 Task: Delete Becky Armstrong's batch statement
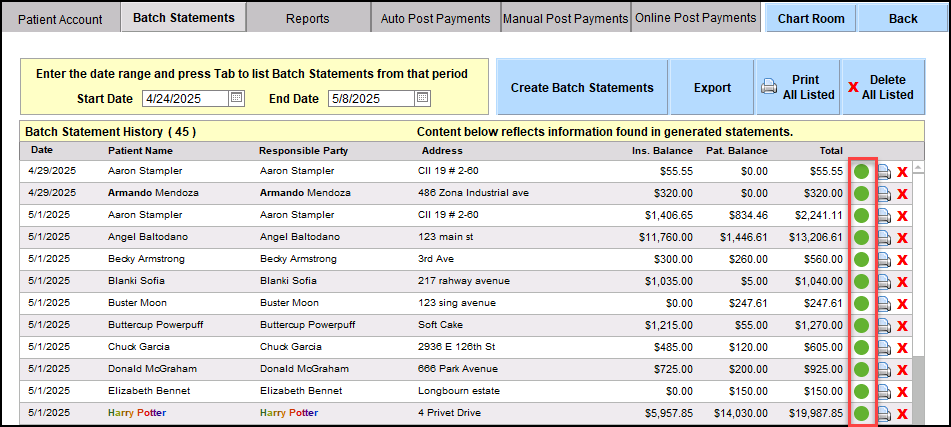[902, 259]
